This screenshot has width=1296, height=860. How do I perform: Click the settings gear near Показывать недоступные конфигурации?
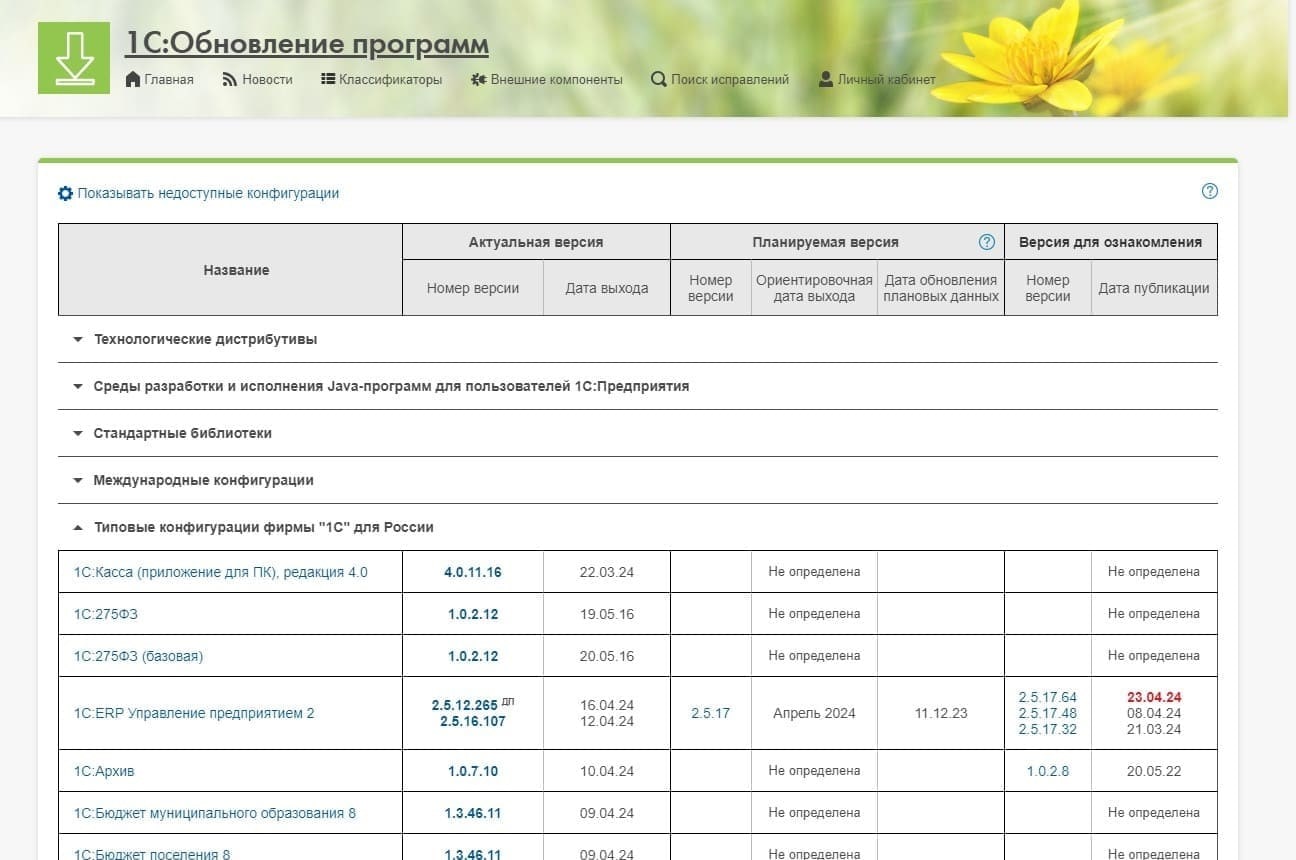coord(66,193)
